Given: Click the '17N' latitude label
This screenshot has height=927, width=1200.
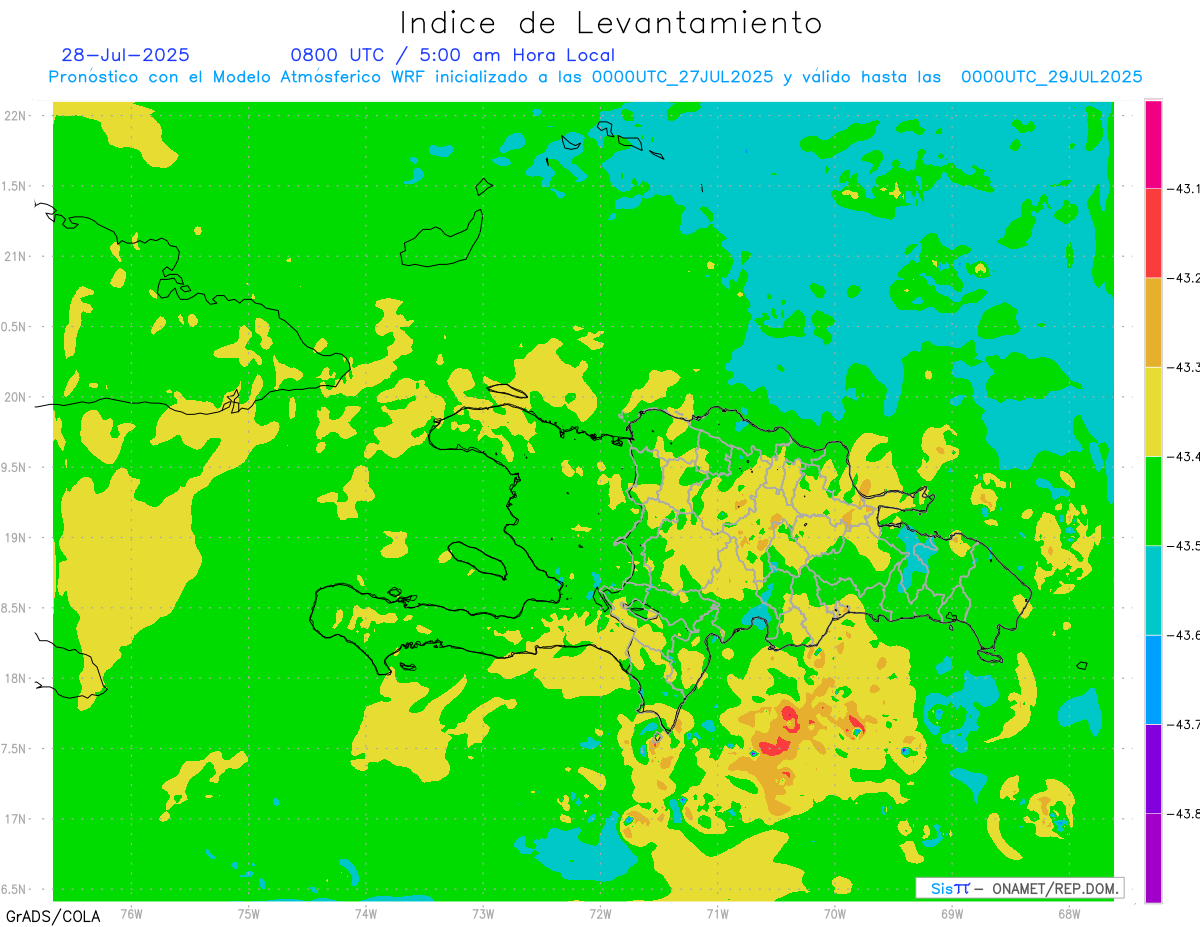Looking at the screenshot, I should tap(15, 818).
